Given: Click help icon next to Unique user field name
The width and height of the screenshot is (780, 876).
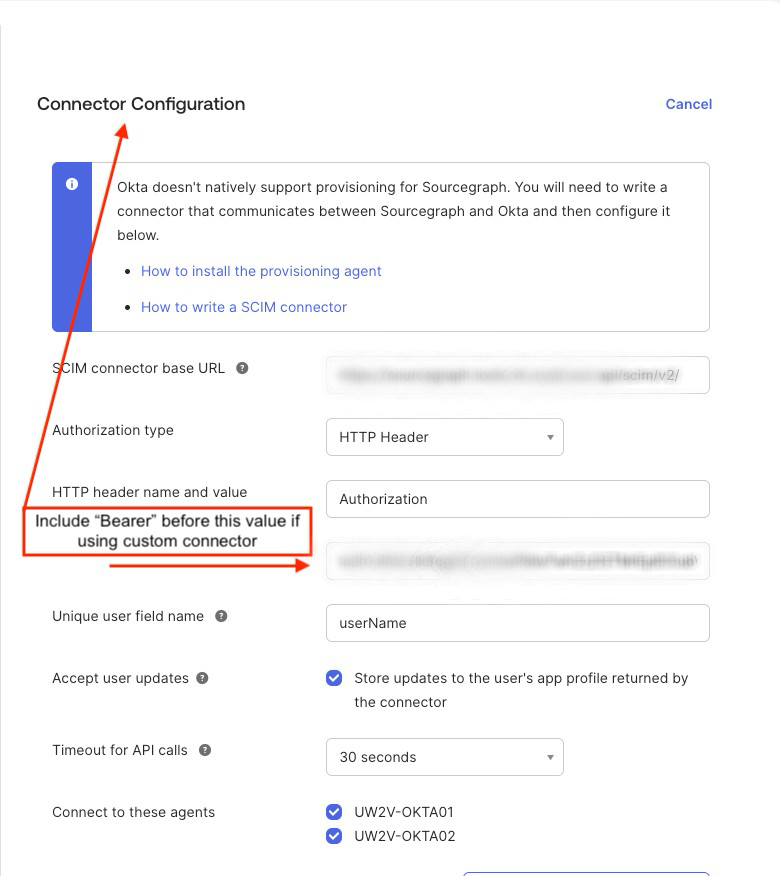Looking at the screenshot, I should click(221, 616).
